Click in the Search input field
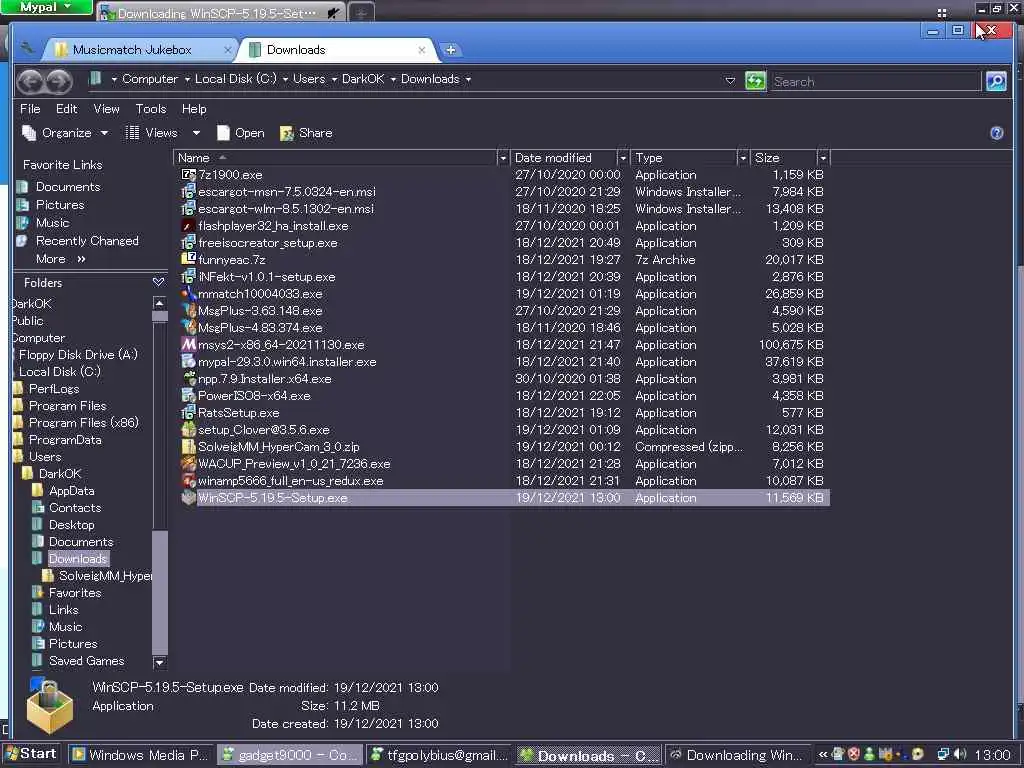 (875, 82)
